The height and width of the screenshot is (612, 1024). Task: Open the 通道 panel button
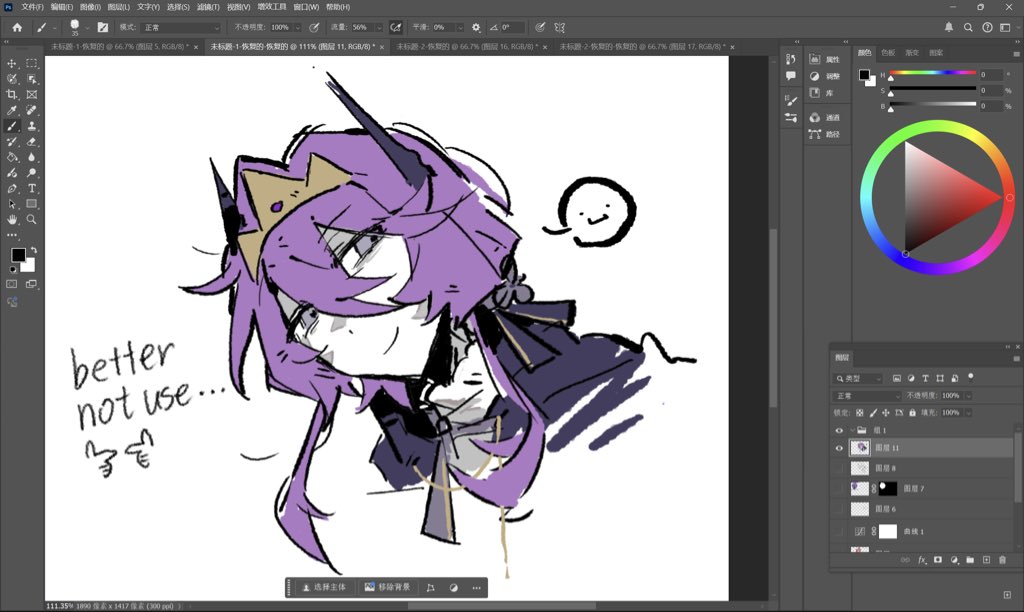pos(824,118)
